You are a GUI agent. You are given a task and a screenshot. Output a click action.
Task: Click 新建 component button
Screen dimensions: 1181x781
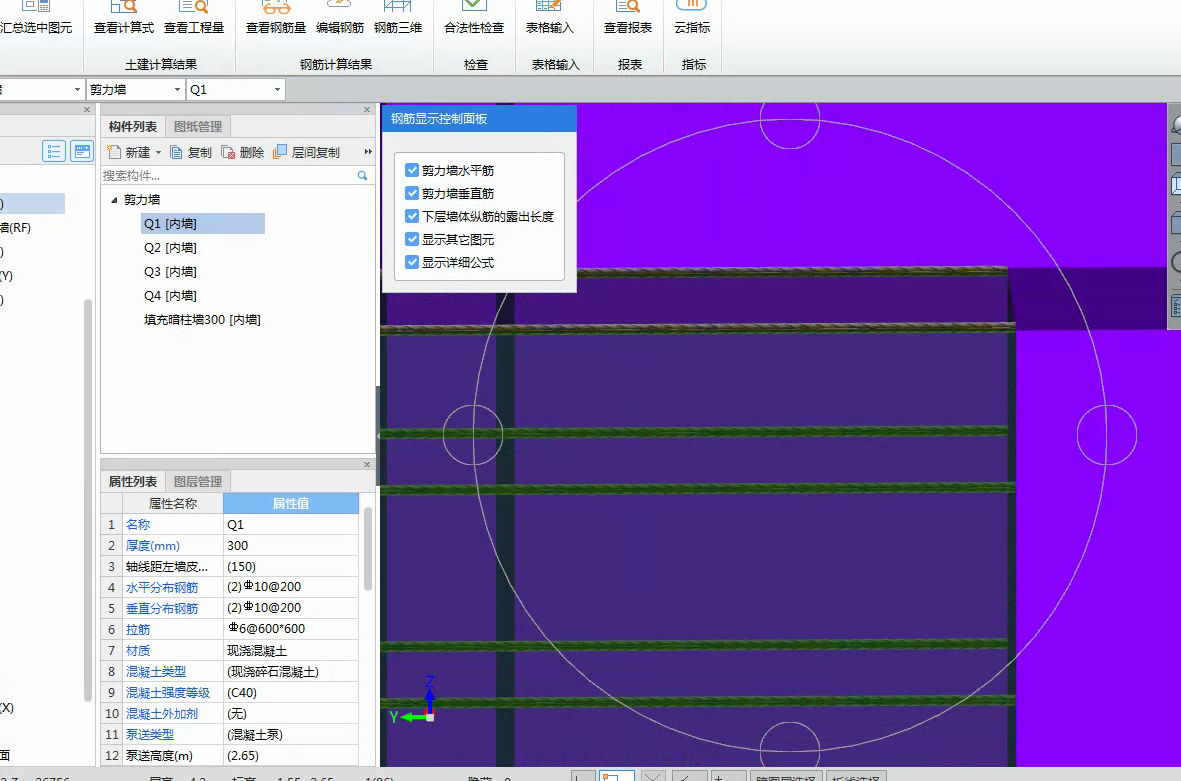pyautogui.click(x=129, y=152)
